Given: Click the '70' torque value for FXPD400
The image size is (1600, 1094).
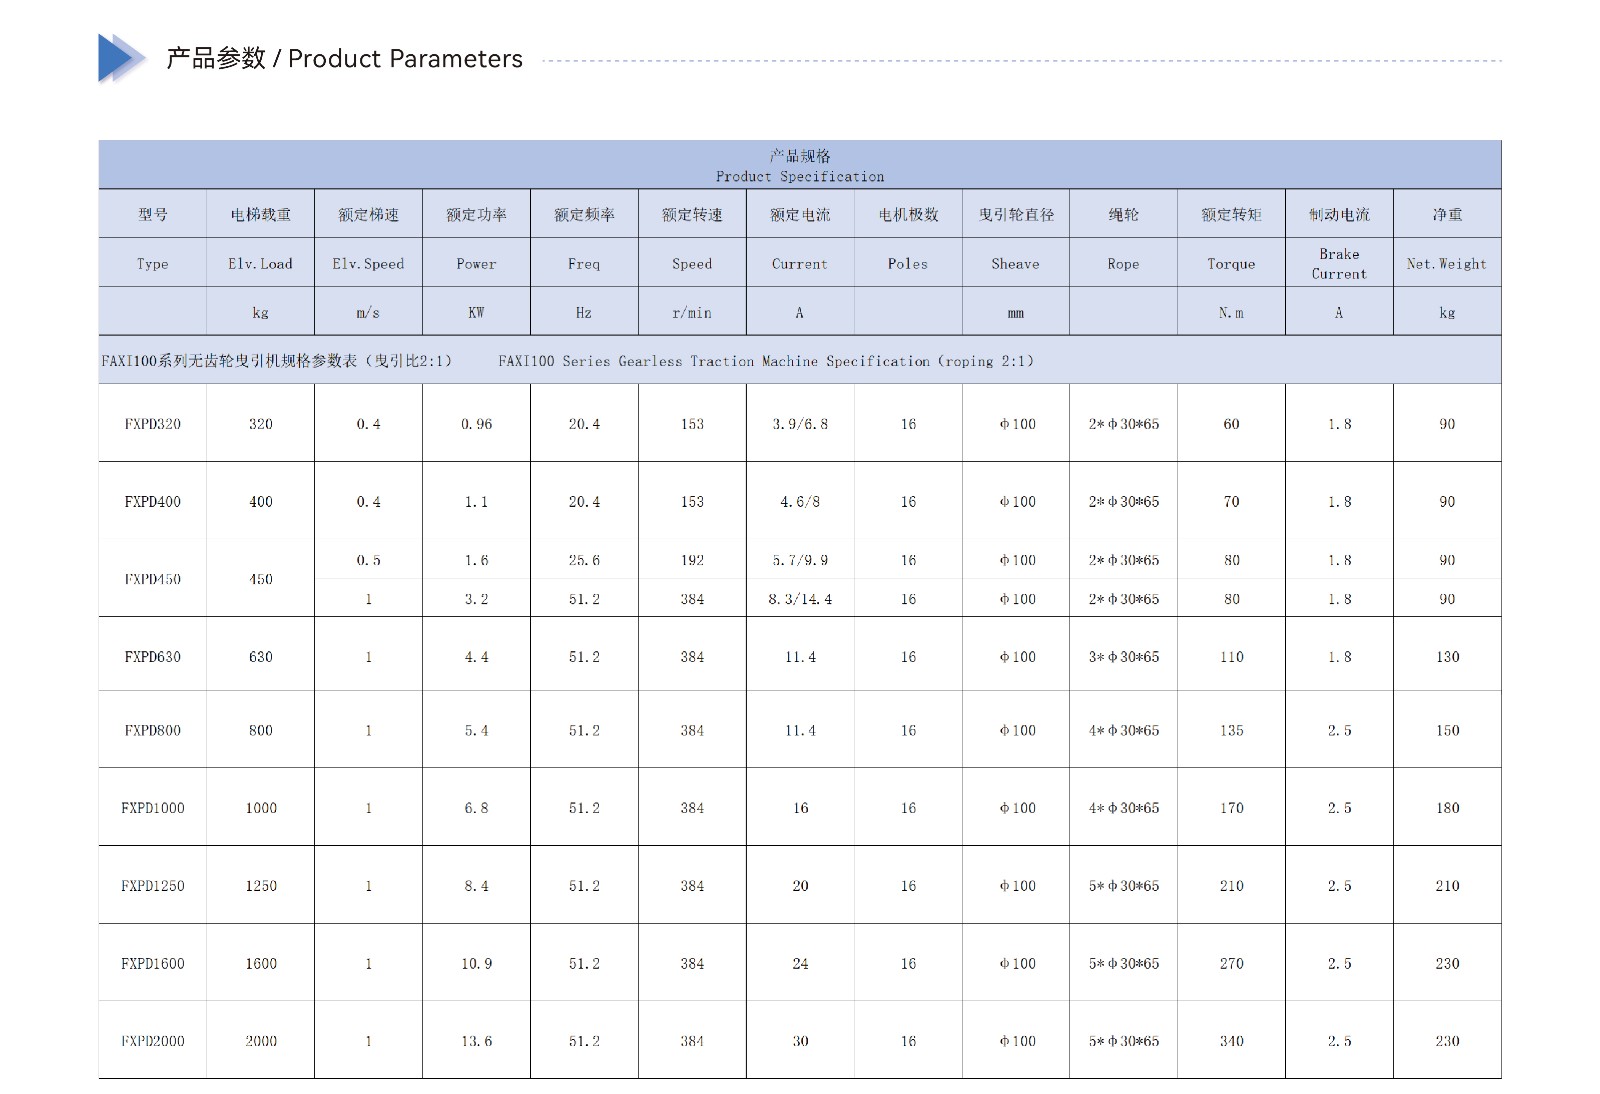Looking at the screenshot, I should [x=1232, y=502].
